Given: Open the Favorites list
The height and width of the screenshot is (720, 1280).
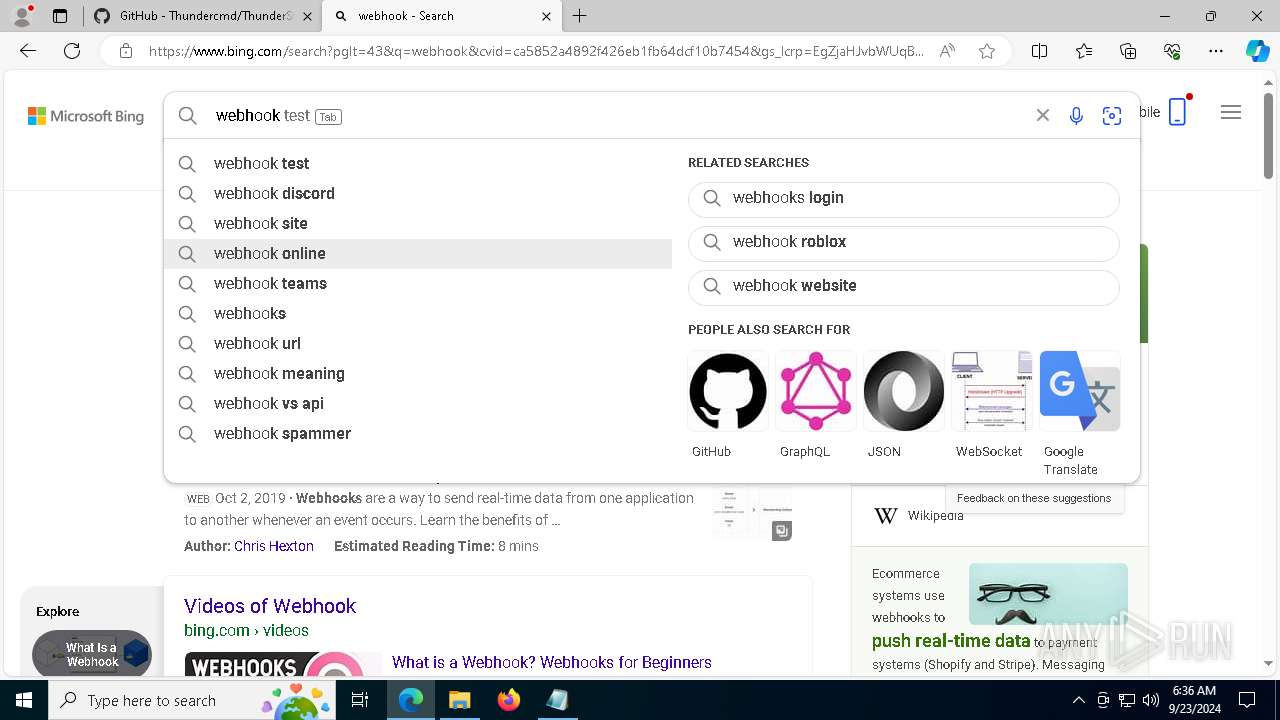Looking at the screenshot, I should pos(1084,51).
